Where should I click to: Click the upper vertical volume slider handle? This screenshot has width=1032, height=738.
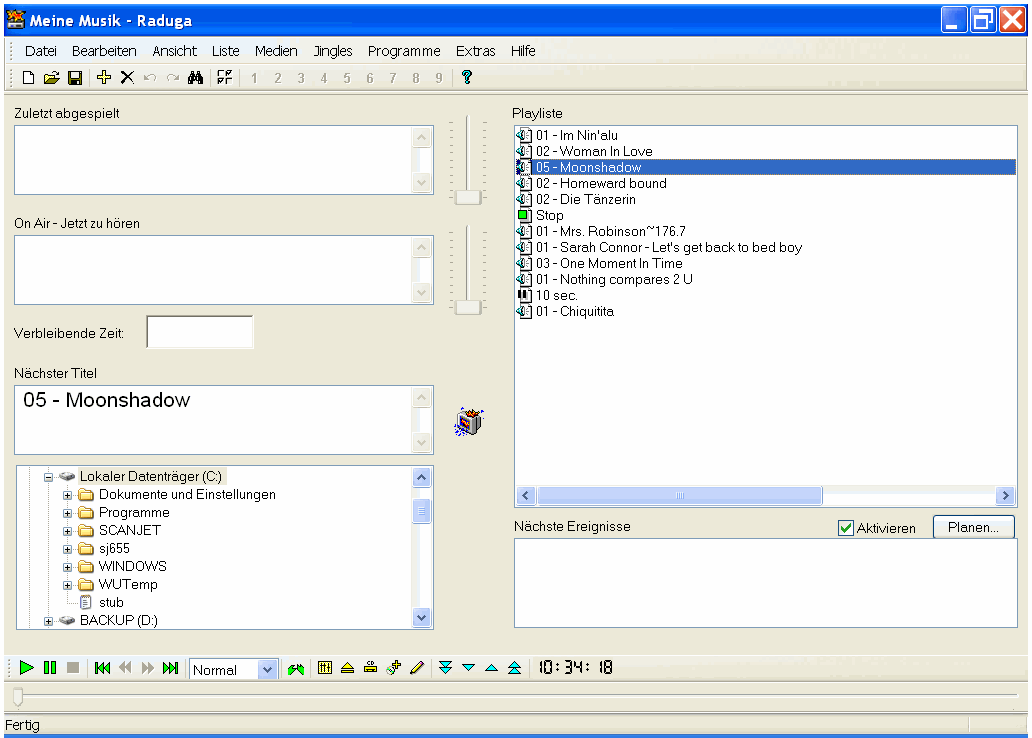point(467,197)
